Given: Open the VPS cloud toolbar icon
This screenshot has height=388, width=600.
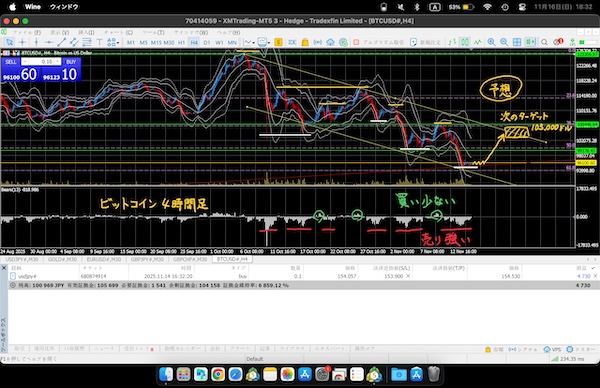Looking at the screenshot, I should [330, 42].
